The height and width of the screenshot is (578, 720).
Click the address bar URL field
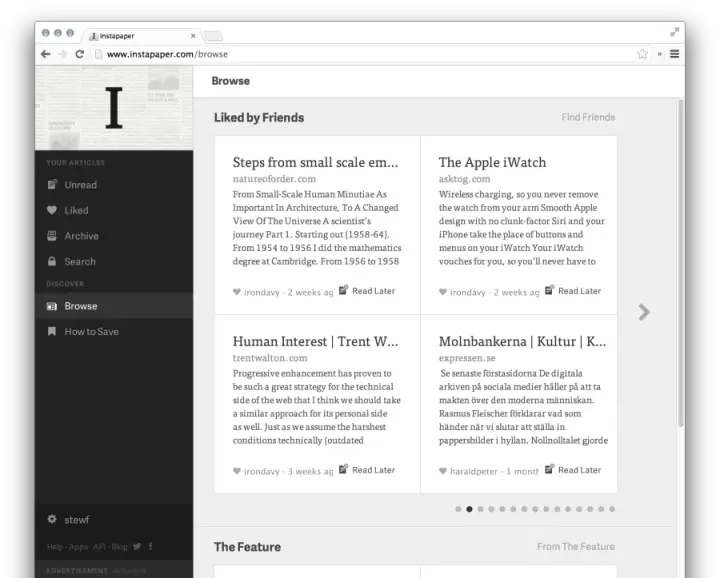click(363, 54)
